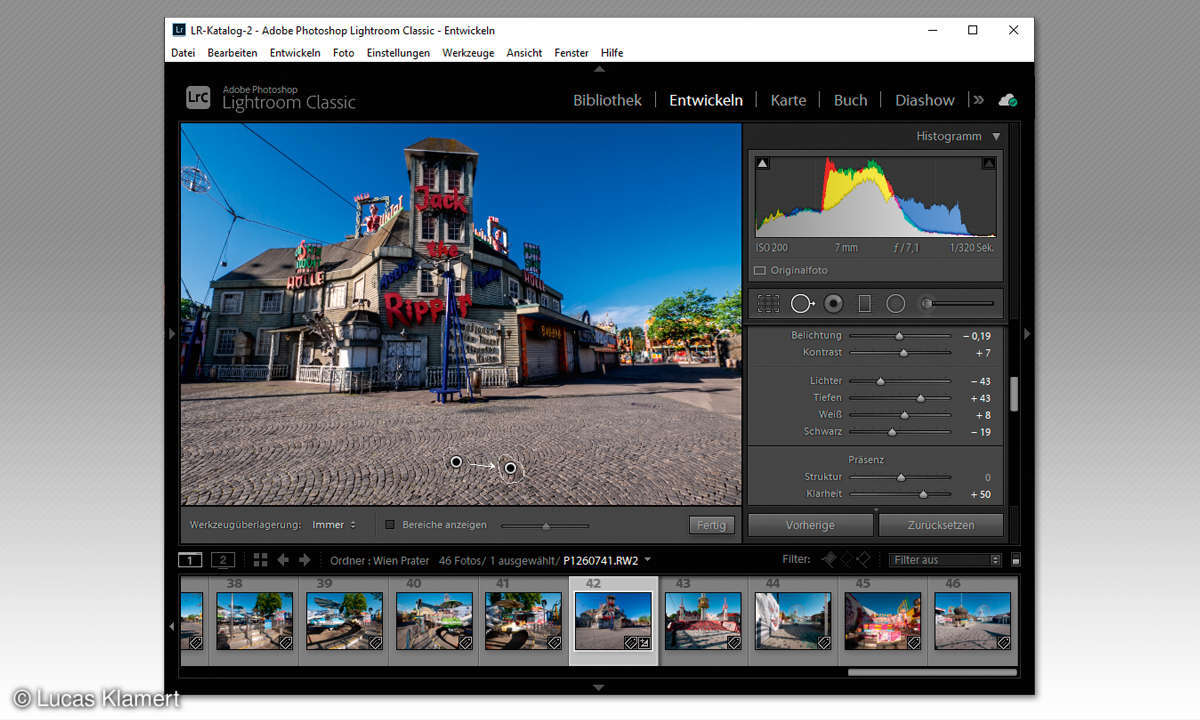
Task: Choose the radial filter tool
Action: [x=896, y=303]
